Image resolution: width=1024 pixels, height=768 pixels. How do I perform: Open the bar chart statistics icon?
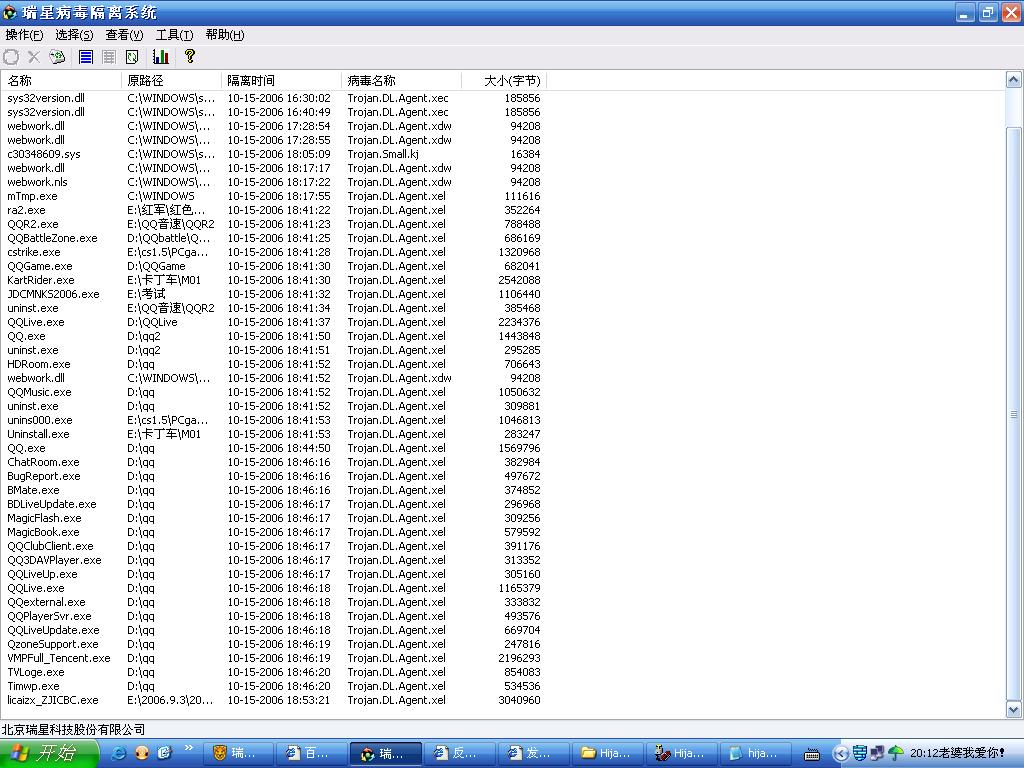pyautogui.click(x=161, y=57)
